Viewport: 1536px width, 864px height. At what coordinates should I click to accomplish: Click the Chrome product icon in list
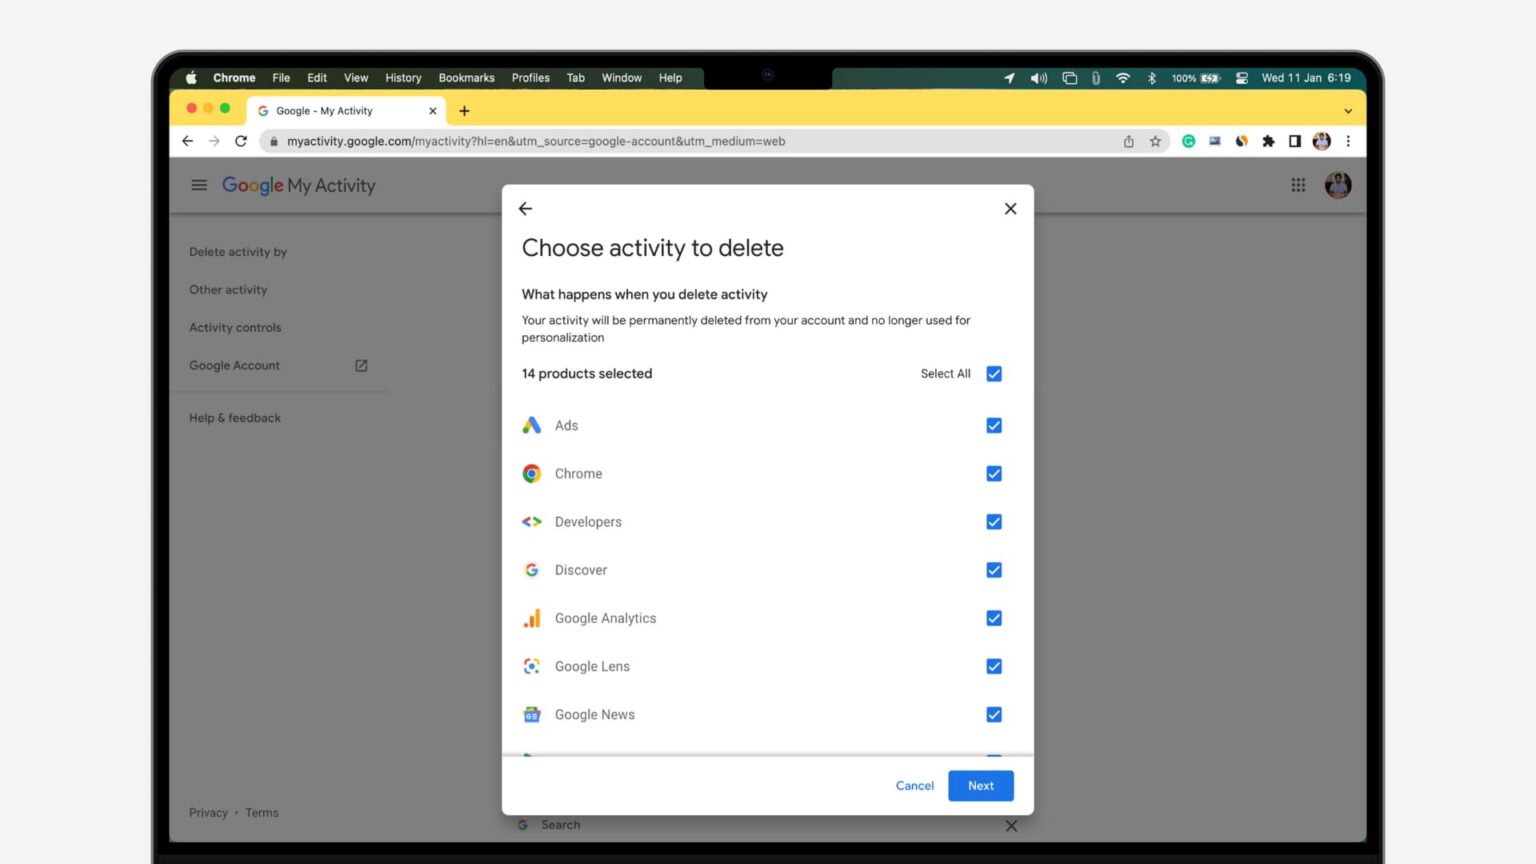point(532,474)
